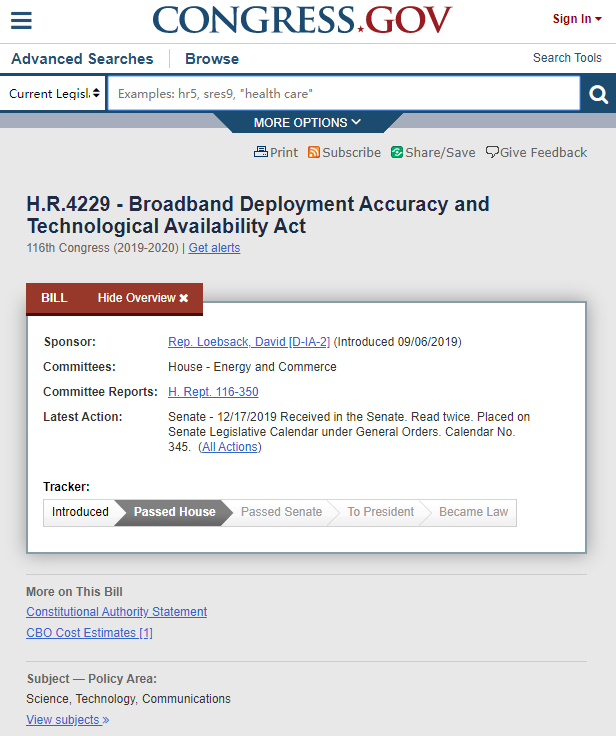Open H. Rept. 116-350 committee report
Image resolution: width=616 pixels, height=736 pixels.
pos(213,391)
